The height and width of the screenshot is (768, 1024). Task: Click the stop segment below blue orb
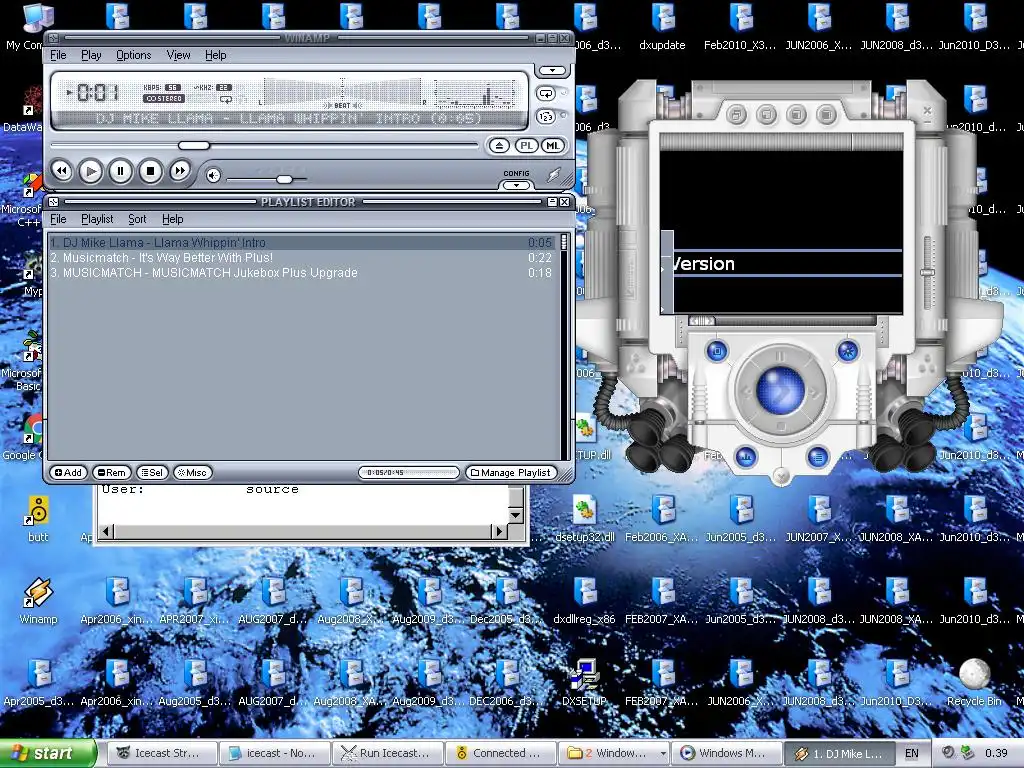(x=780, y=426)
